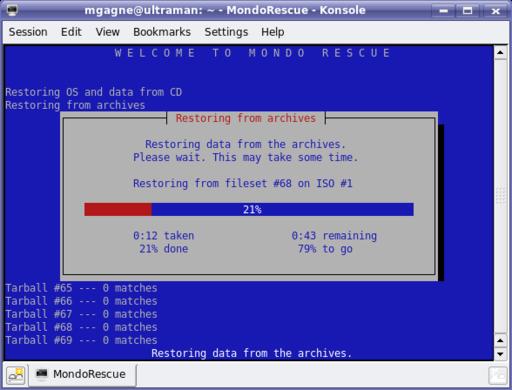Click the 21% label on progress bar
Viewport: 512px width, 390px height.
(x=252, y=209)
